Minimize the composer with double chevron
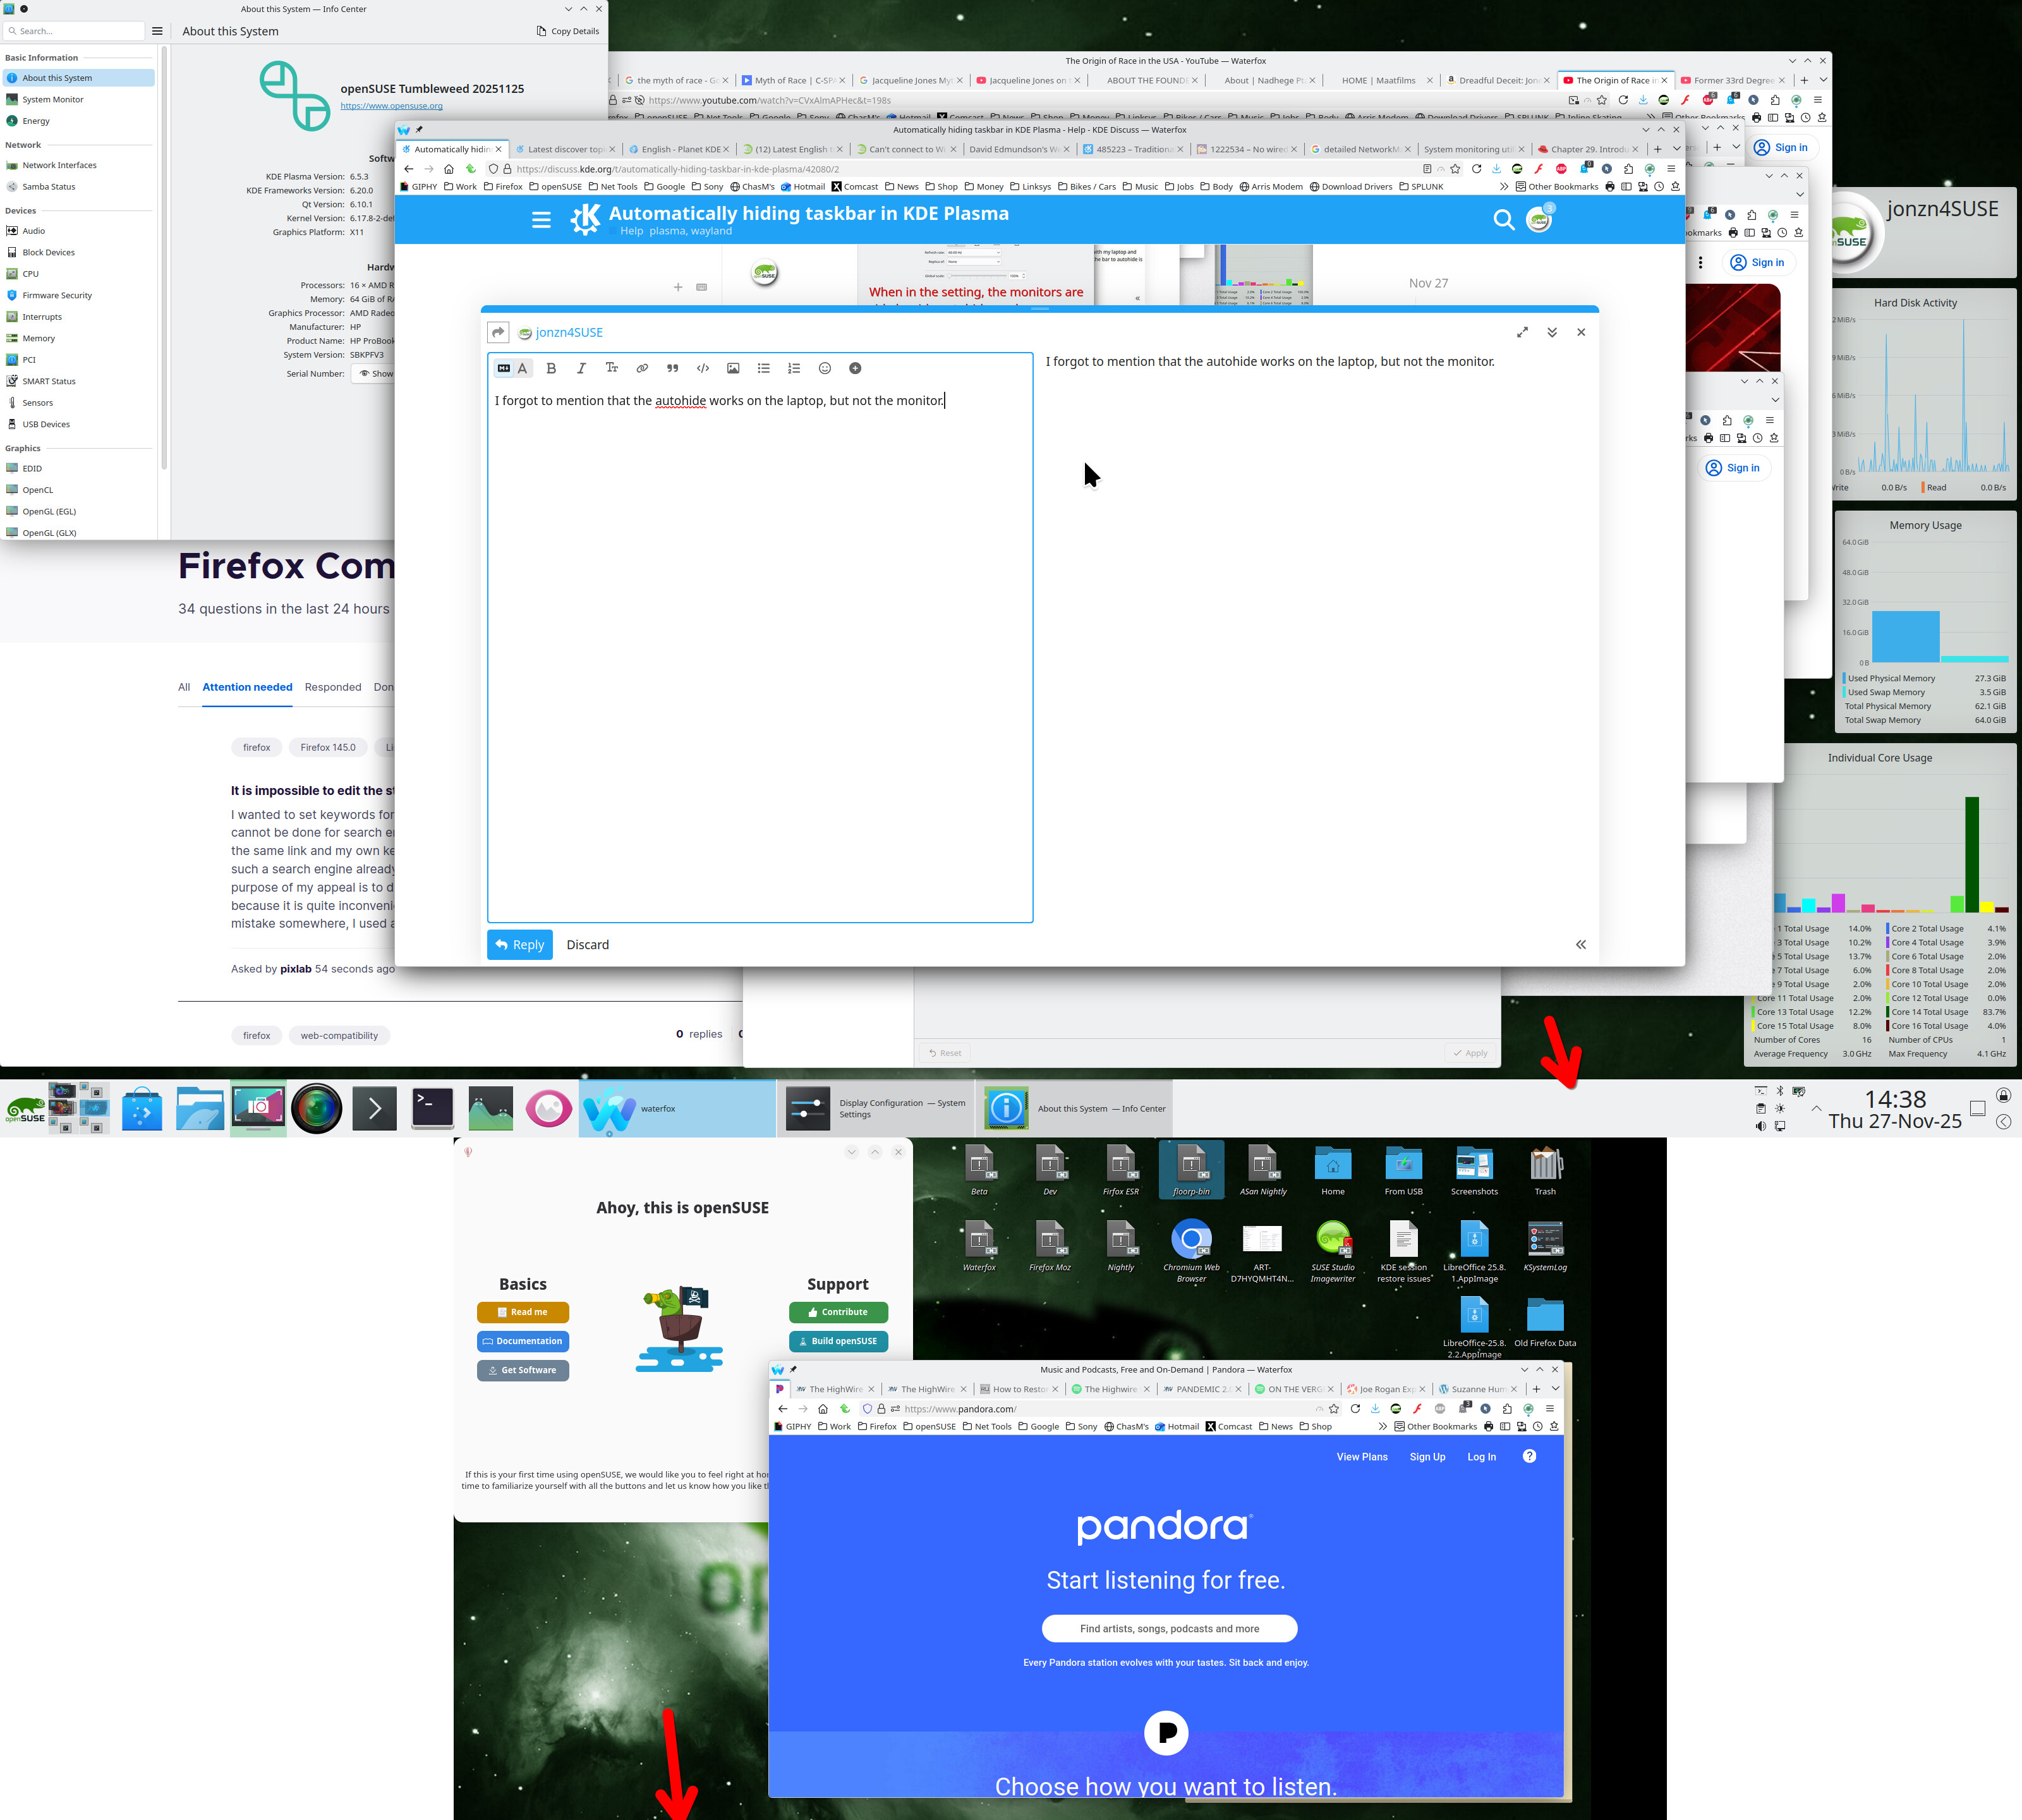Image resolution: width=2022 pixels, height=1820 pixels. [1551, 332]
